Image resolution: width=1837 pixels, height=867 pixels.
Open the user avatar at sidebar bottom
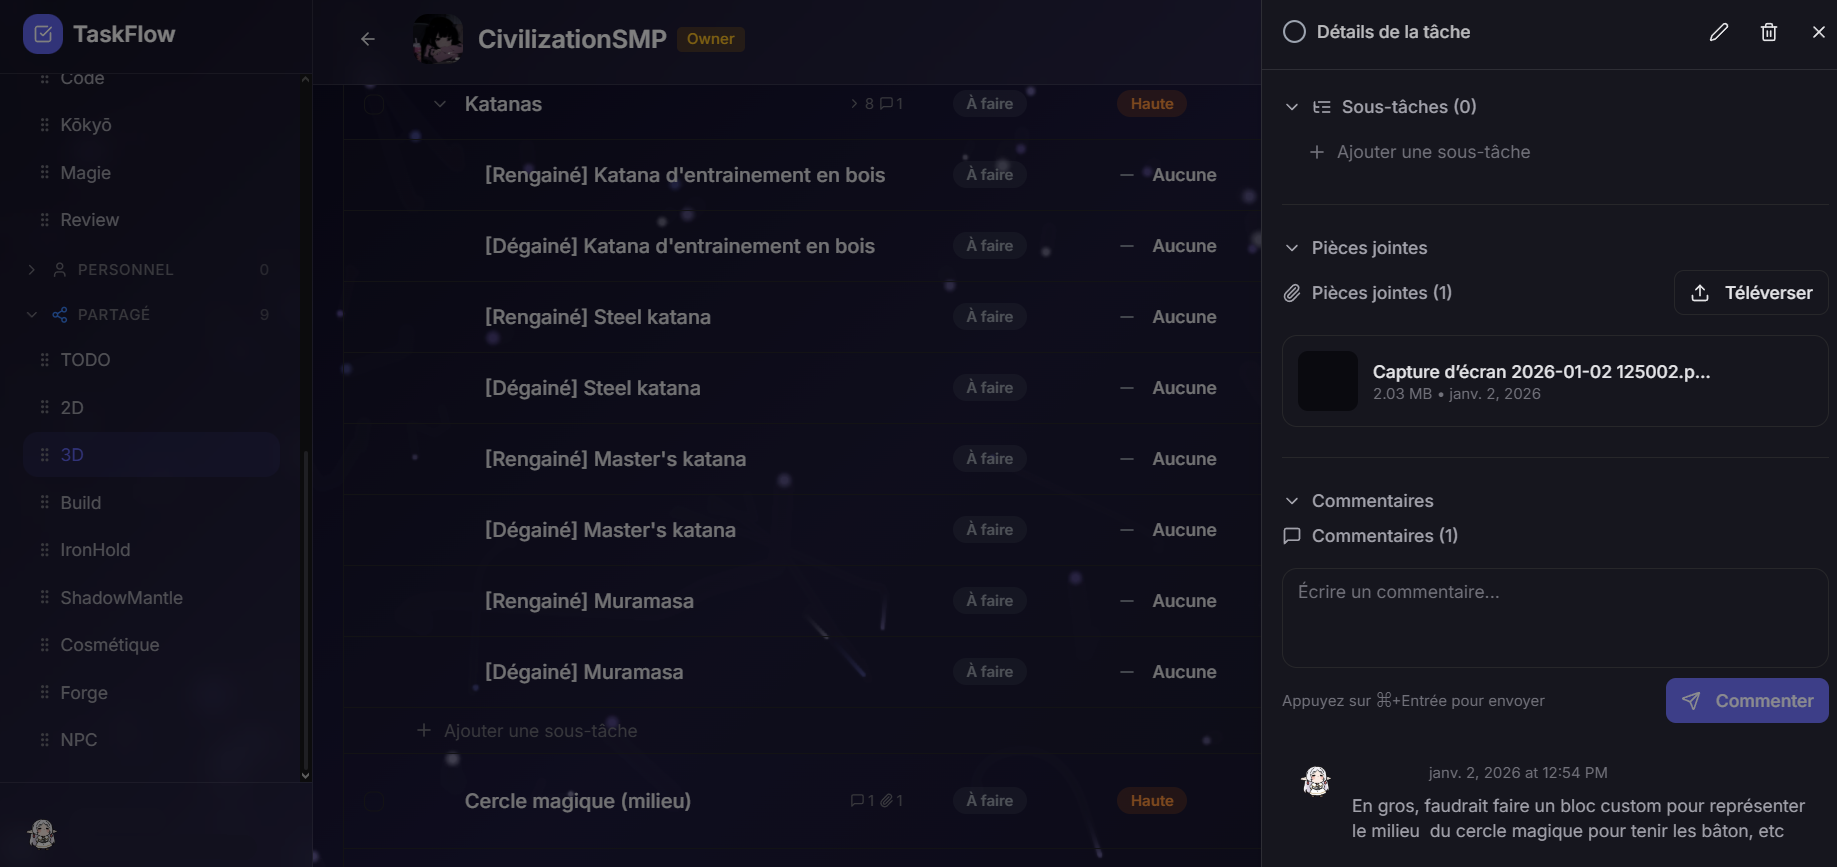click(42, 833)
